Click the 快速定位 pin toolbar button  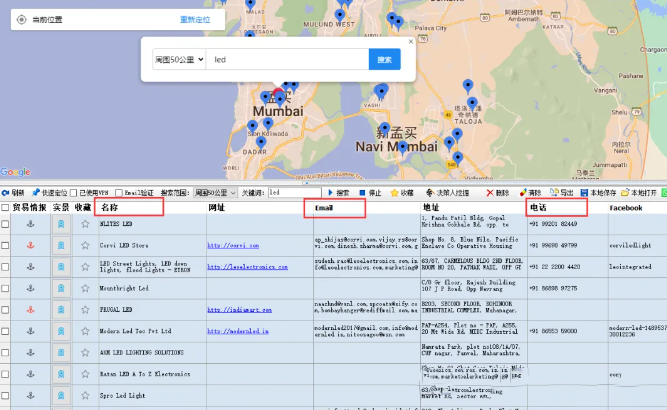click(50, 193)
